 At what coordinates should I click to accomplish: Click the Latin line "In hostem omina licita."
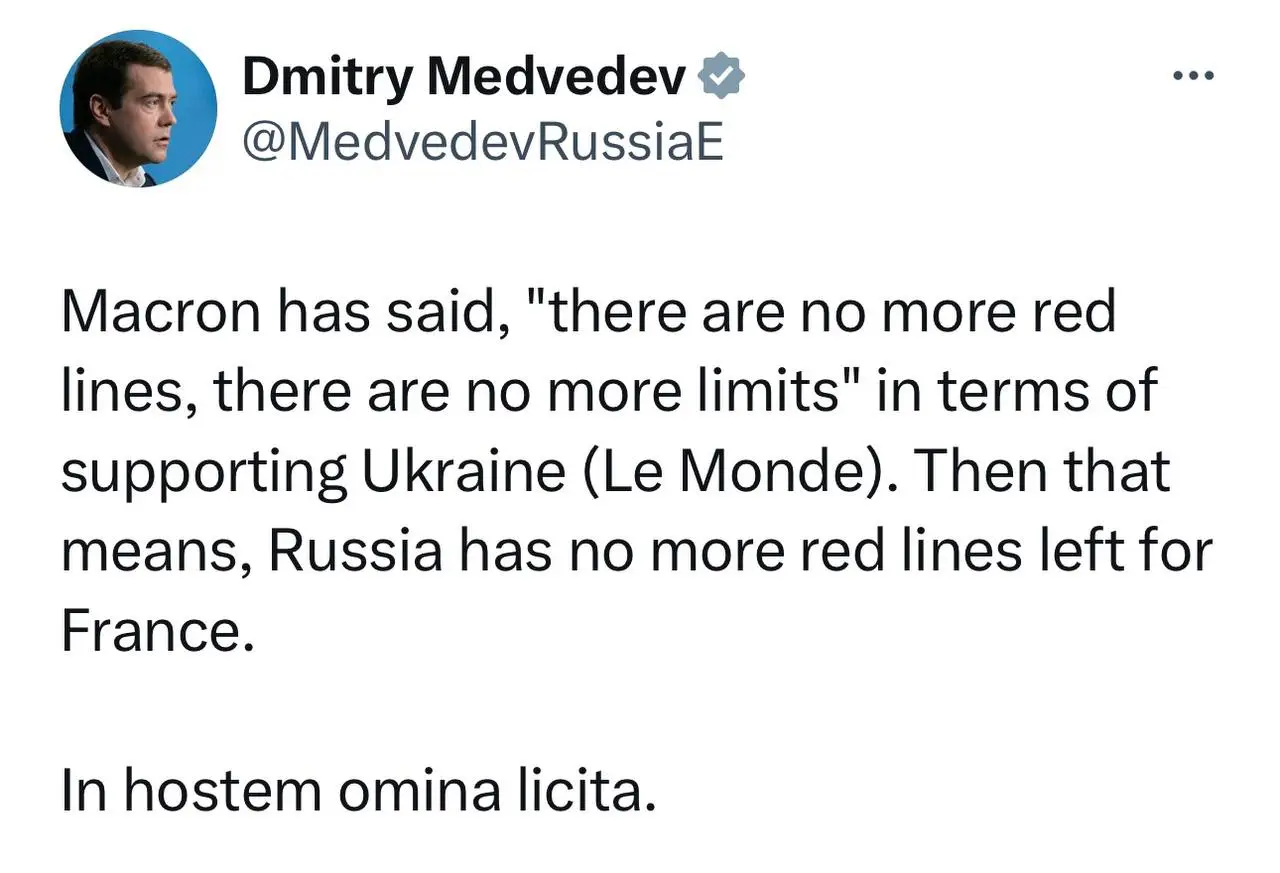(358, 790)
